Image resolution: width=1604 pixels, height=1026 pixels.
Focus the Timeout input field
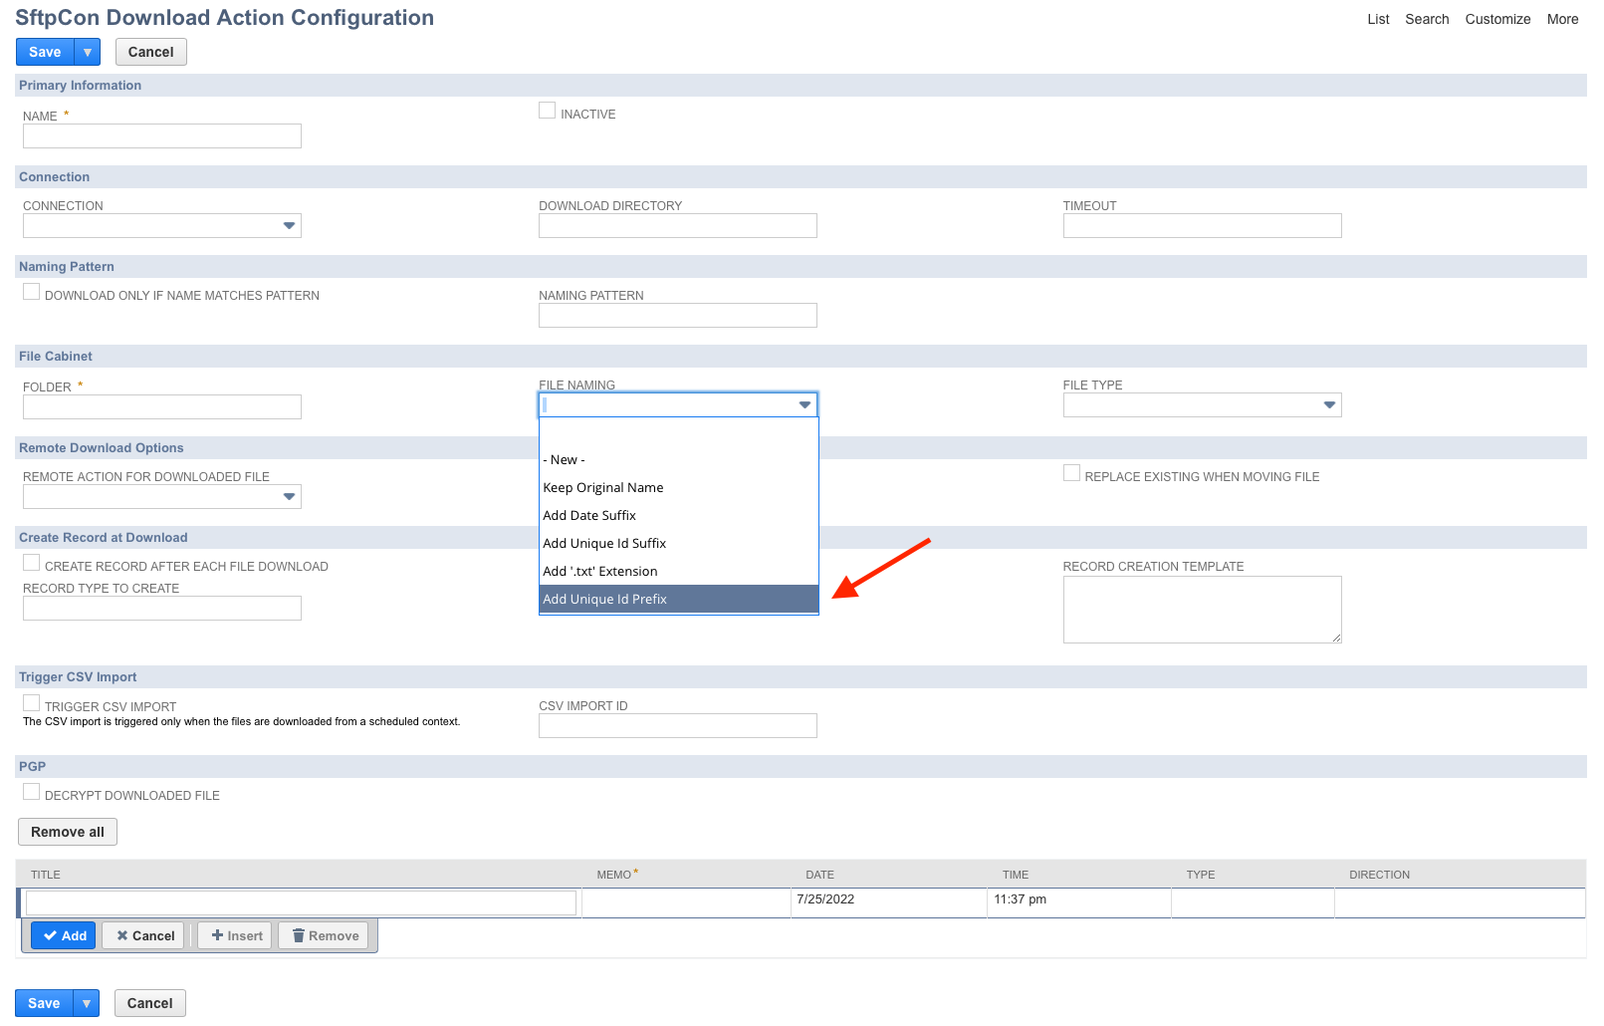tap(1202, 226)
